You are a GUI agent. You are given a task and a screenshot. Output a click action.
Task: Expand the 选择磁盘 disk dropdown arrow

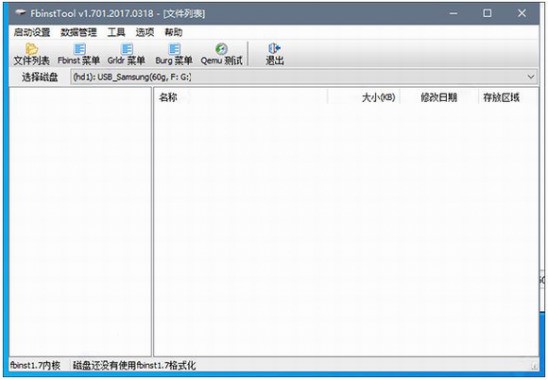coord(531,77)
